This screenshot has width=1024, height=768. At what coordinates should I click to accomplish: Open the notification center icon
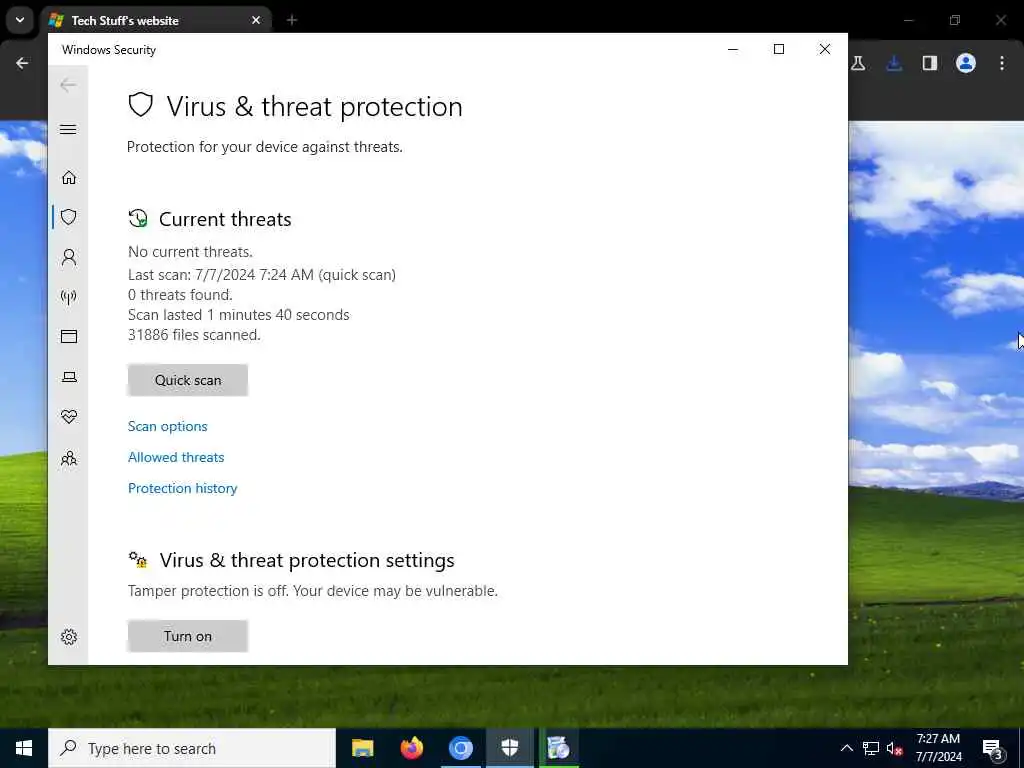click(x=993, y=749)
